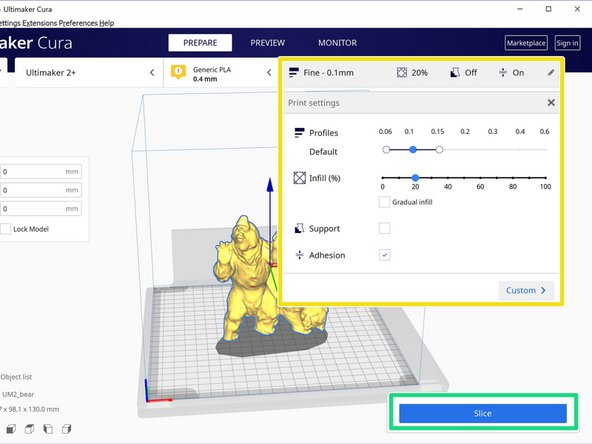
Task: Click the second mm position input field
Action: [x=41, y=190]
